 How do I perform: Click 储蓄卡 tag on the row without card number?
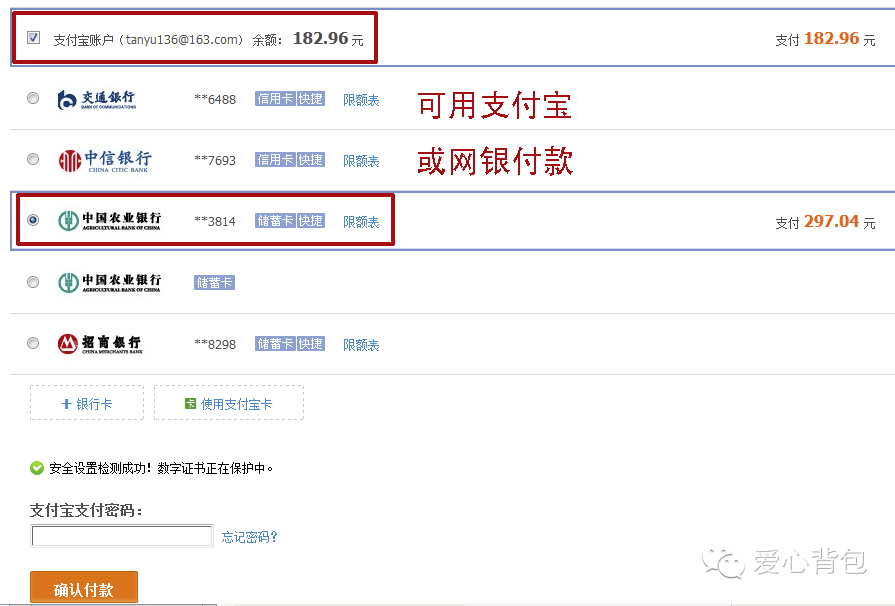(x=214, y=282)
